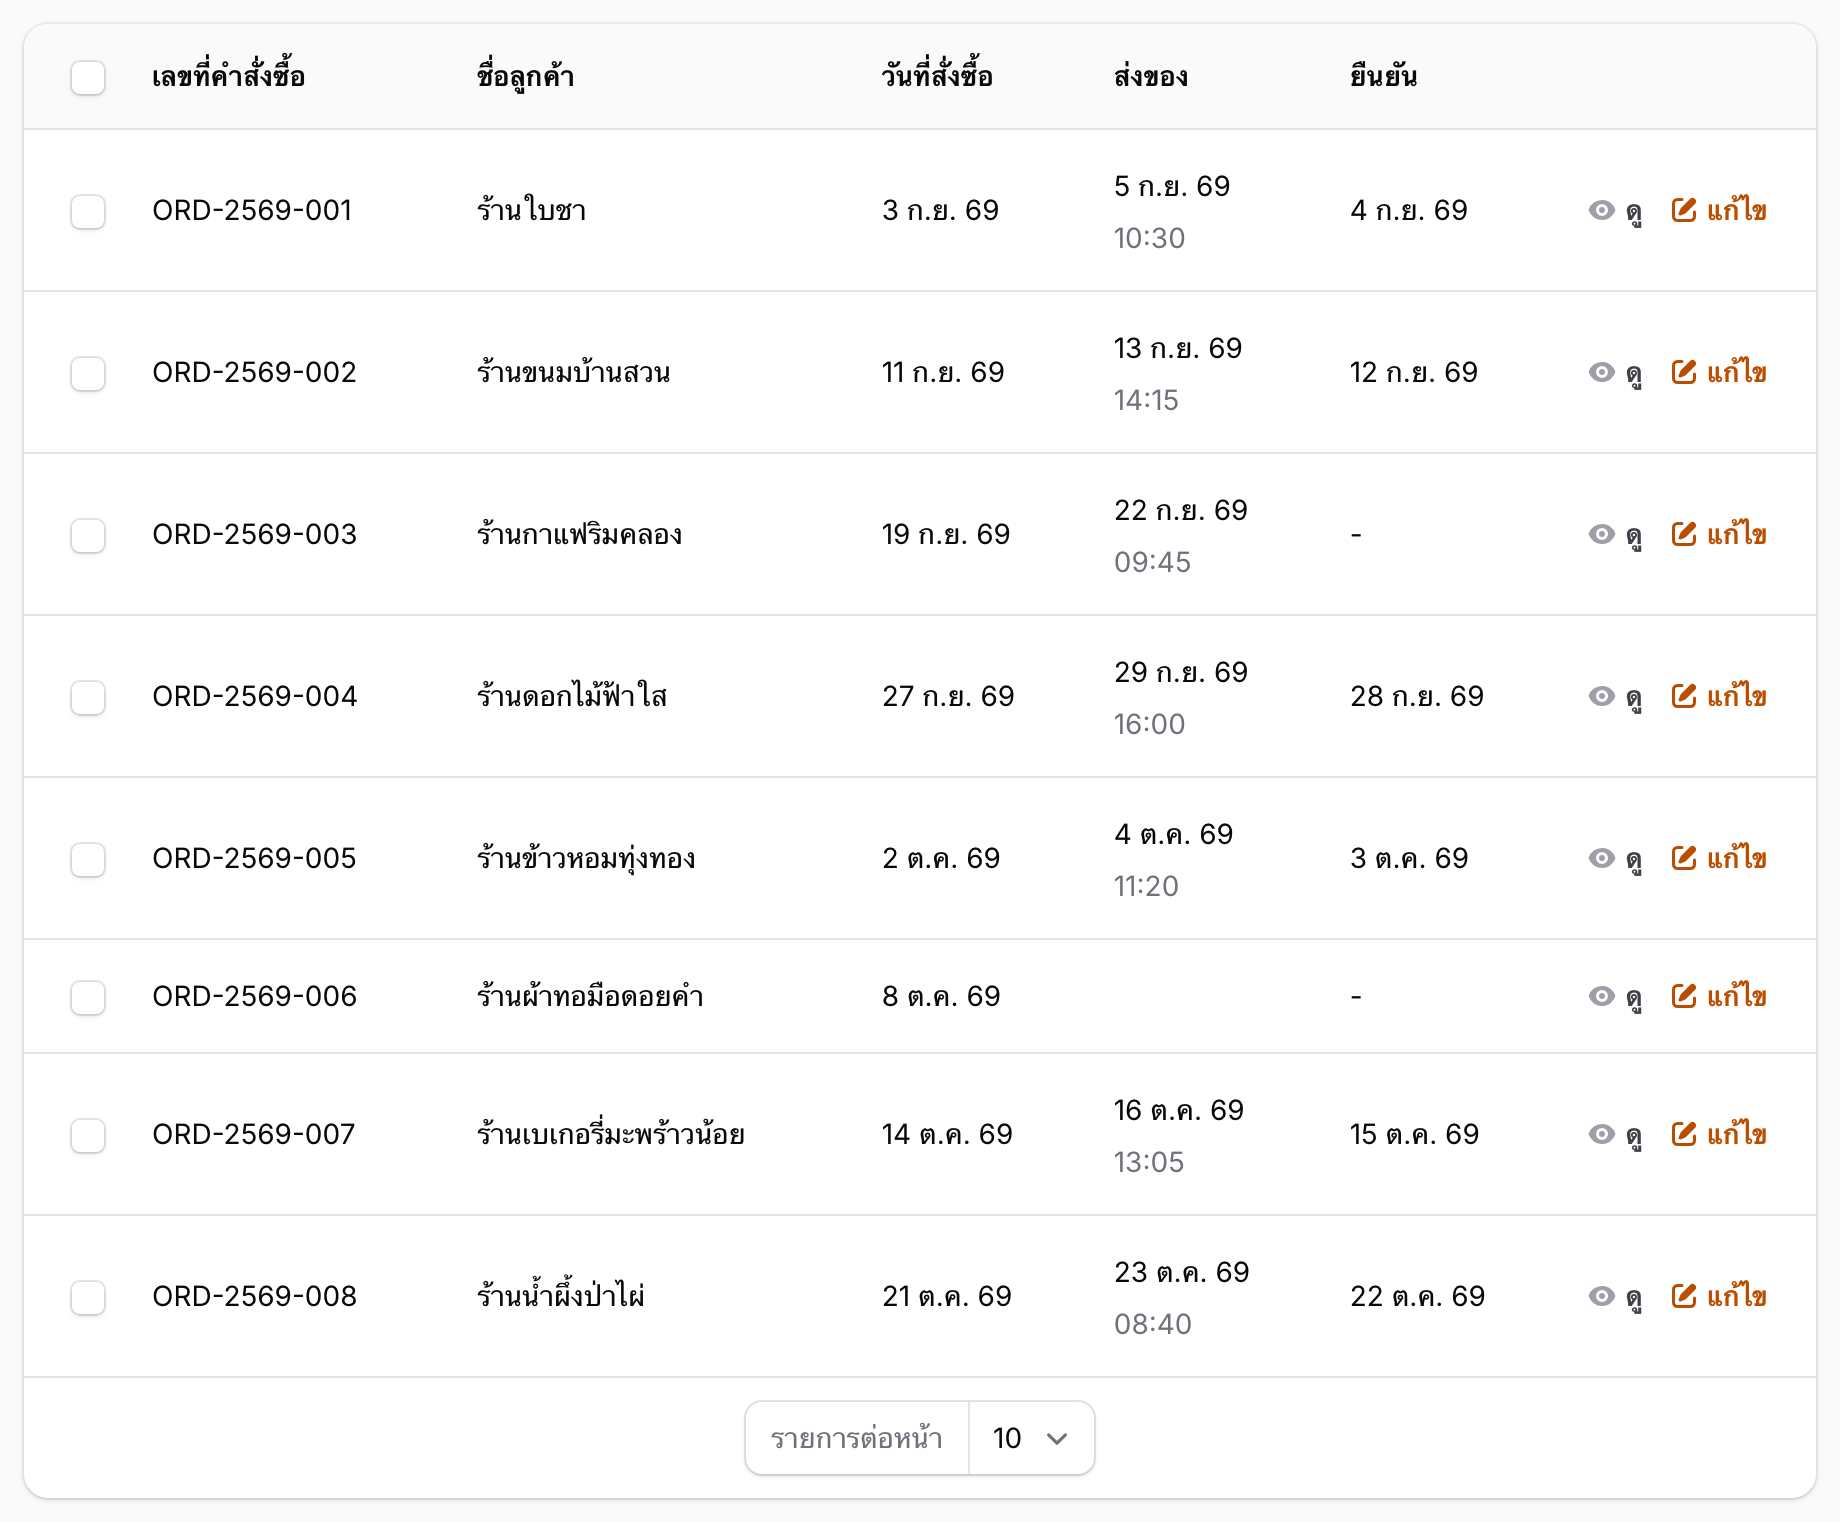Tick the select-all checkbox in table header

point(88,78)
